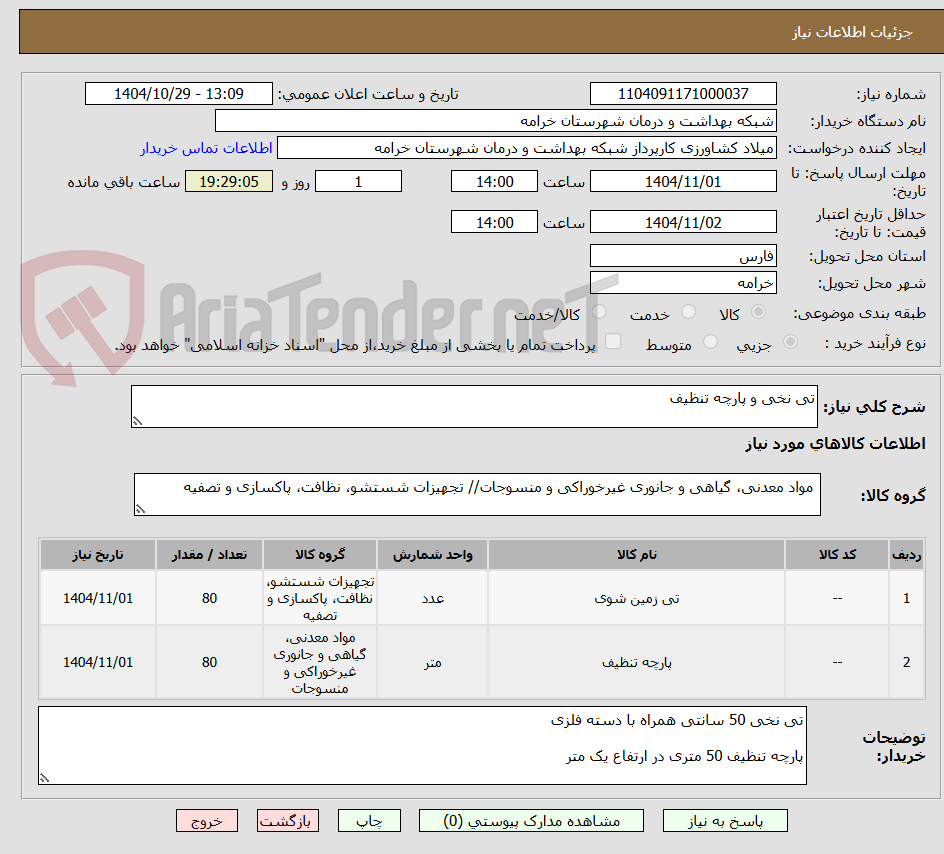Screen dimensions: 944x854
Task: Click the کد کالا column header
Action: pyautogui.click(x=837, y=555)
